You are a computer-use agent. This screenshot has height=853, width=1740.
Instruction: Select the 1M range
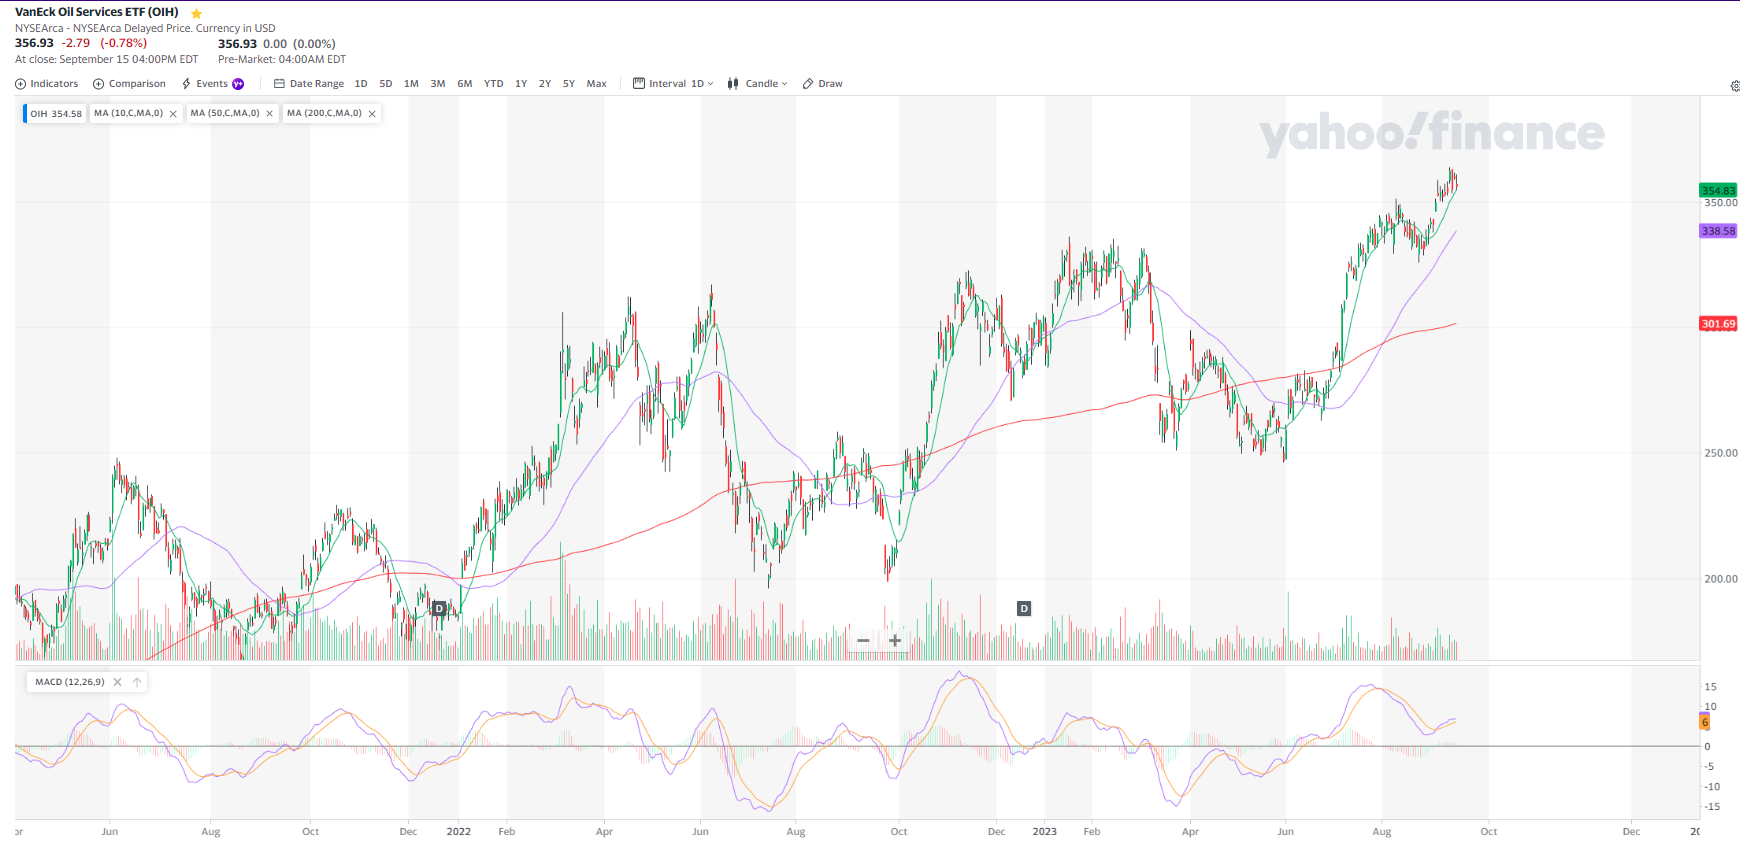[x=411, y=84]
